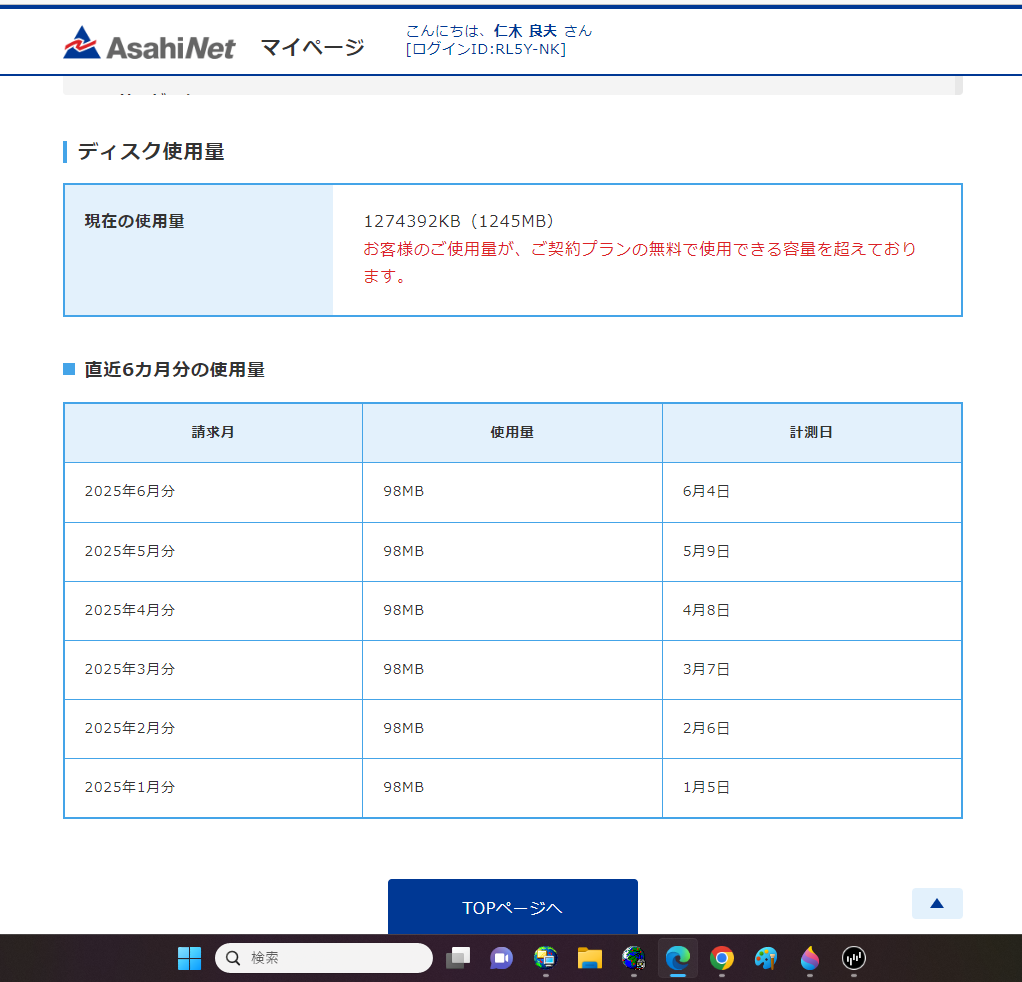Click the 計測日 column header
The width and height of the screenshot is (1022, 982).
[x=811, y=432]
